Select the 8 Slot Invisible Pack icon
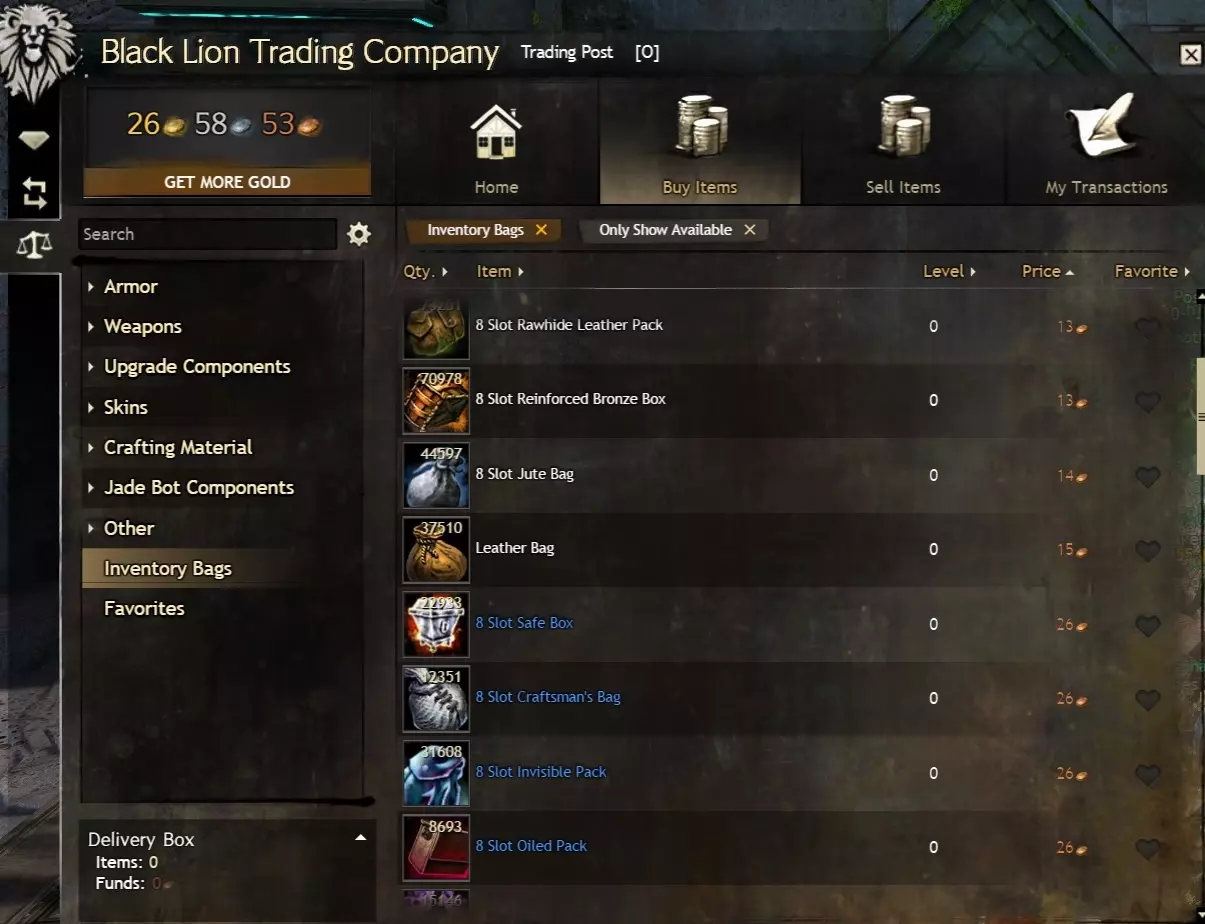Image resolution: width=1205 pixels, height=924 pixels. pyautogui.click(x=436, y=773)
